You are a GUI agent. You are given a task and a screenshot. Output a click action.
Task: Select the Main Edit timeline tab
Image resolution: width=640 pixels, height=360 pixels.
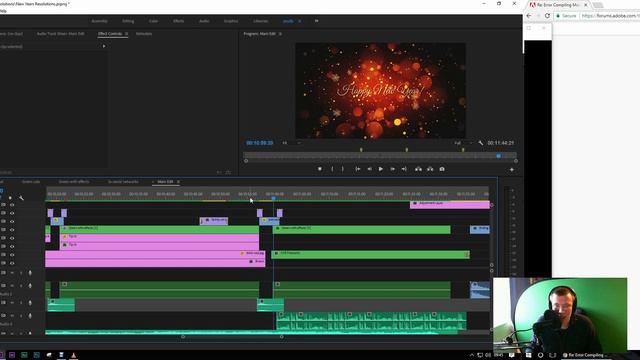click(165, 182)
